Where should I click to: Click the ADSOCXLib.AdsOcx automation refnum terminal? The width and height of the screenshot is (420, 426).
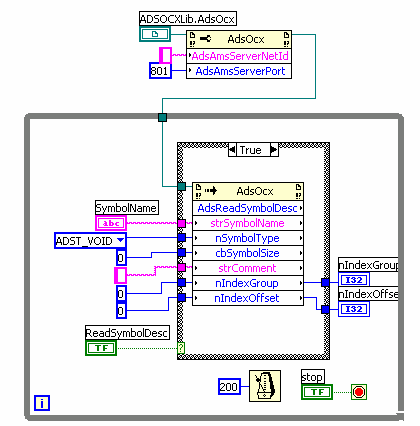tap(155, 34)
